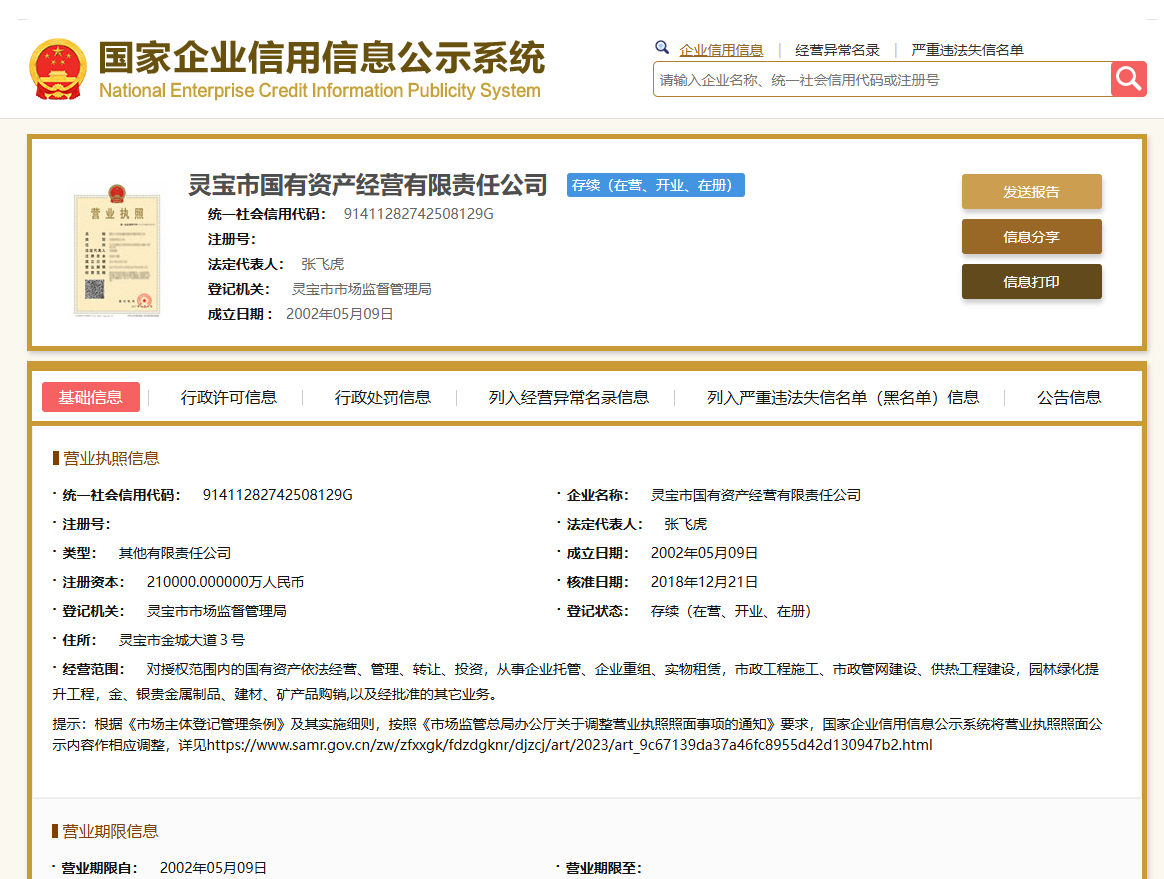The height and width of the screenshot is (879, 1164).
Task: Open the 列入严重违法失信名单（黑名单）信息 tab
Action: pyautogui.click(x=843, y=397)
